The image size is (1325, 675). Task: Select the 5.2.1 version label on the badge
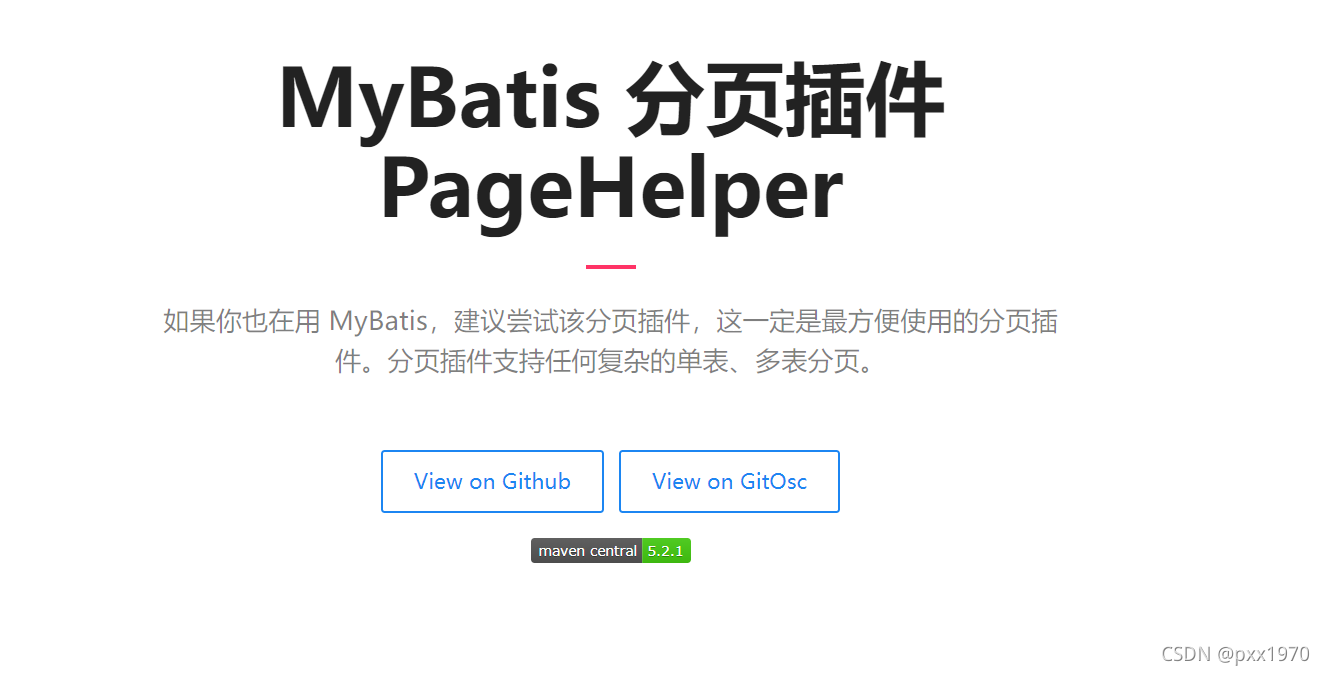(668, 550)
